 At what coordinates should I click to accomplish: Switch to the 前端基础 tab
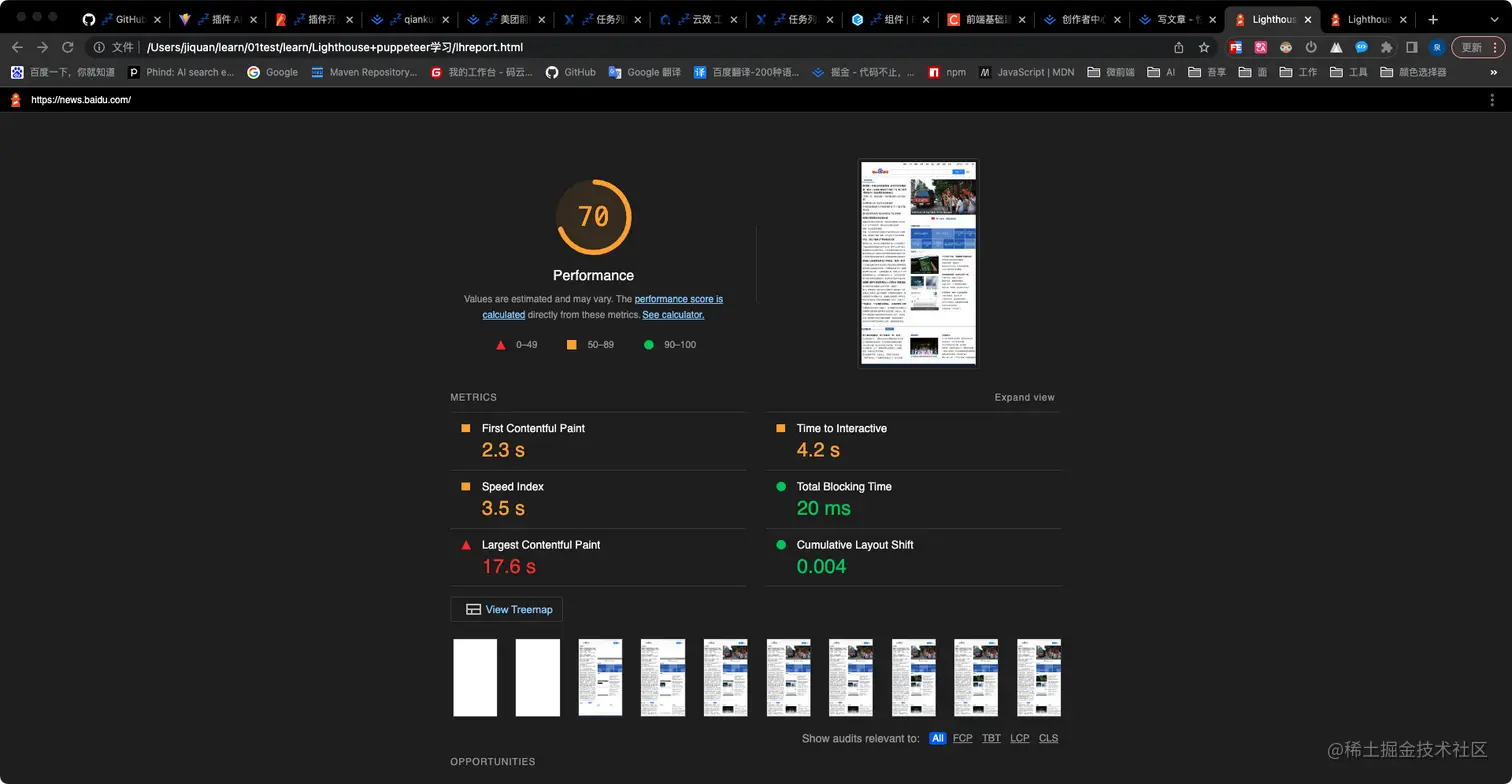986,19
